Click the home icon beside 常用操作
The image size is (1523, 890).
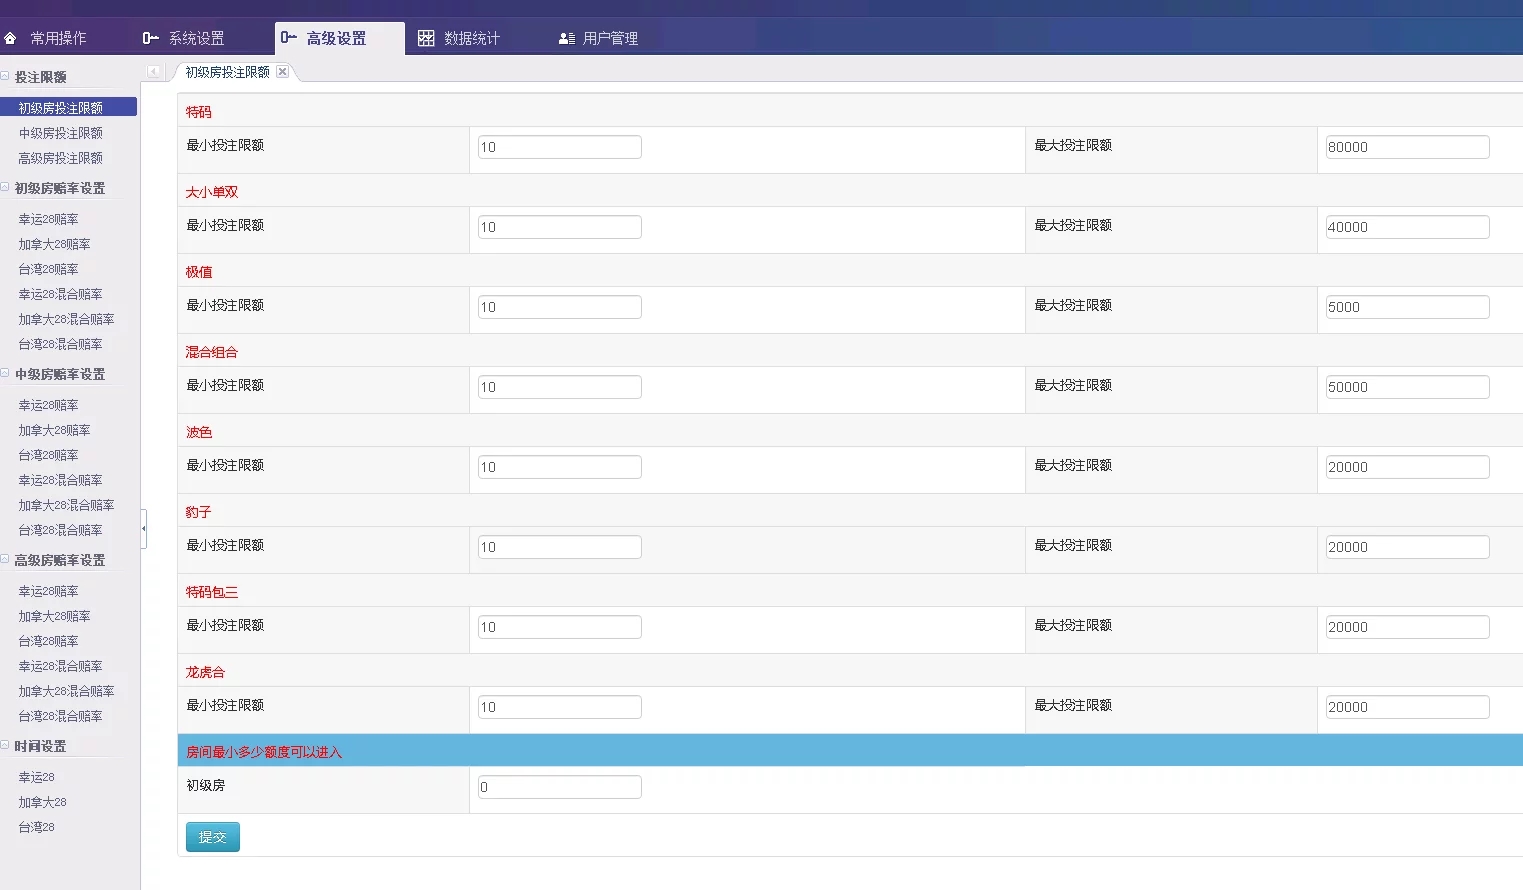[11, 39]
